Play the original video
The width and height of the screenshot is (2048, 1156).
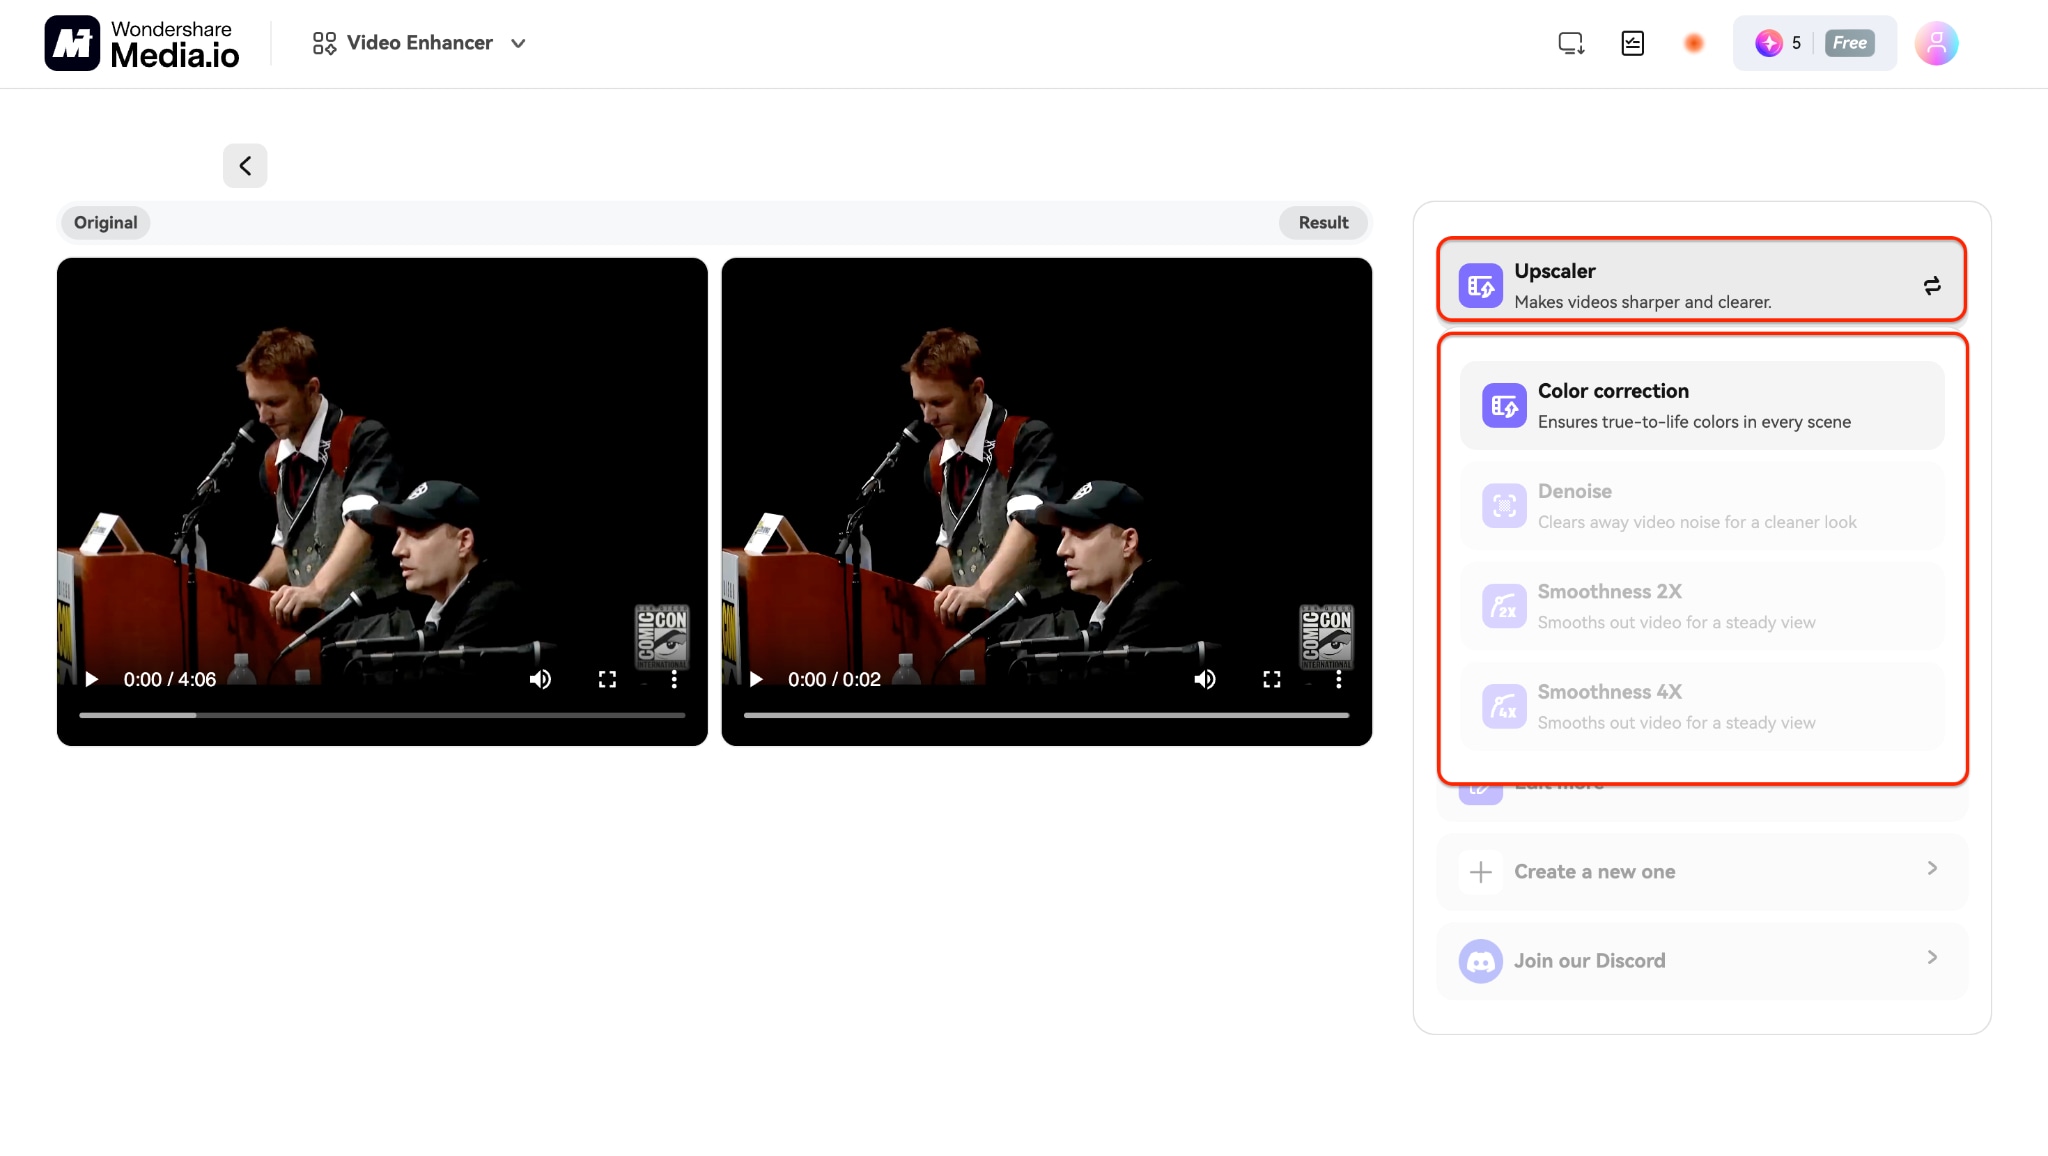(x=92, y=680)
